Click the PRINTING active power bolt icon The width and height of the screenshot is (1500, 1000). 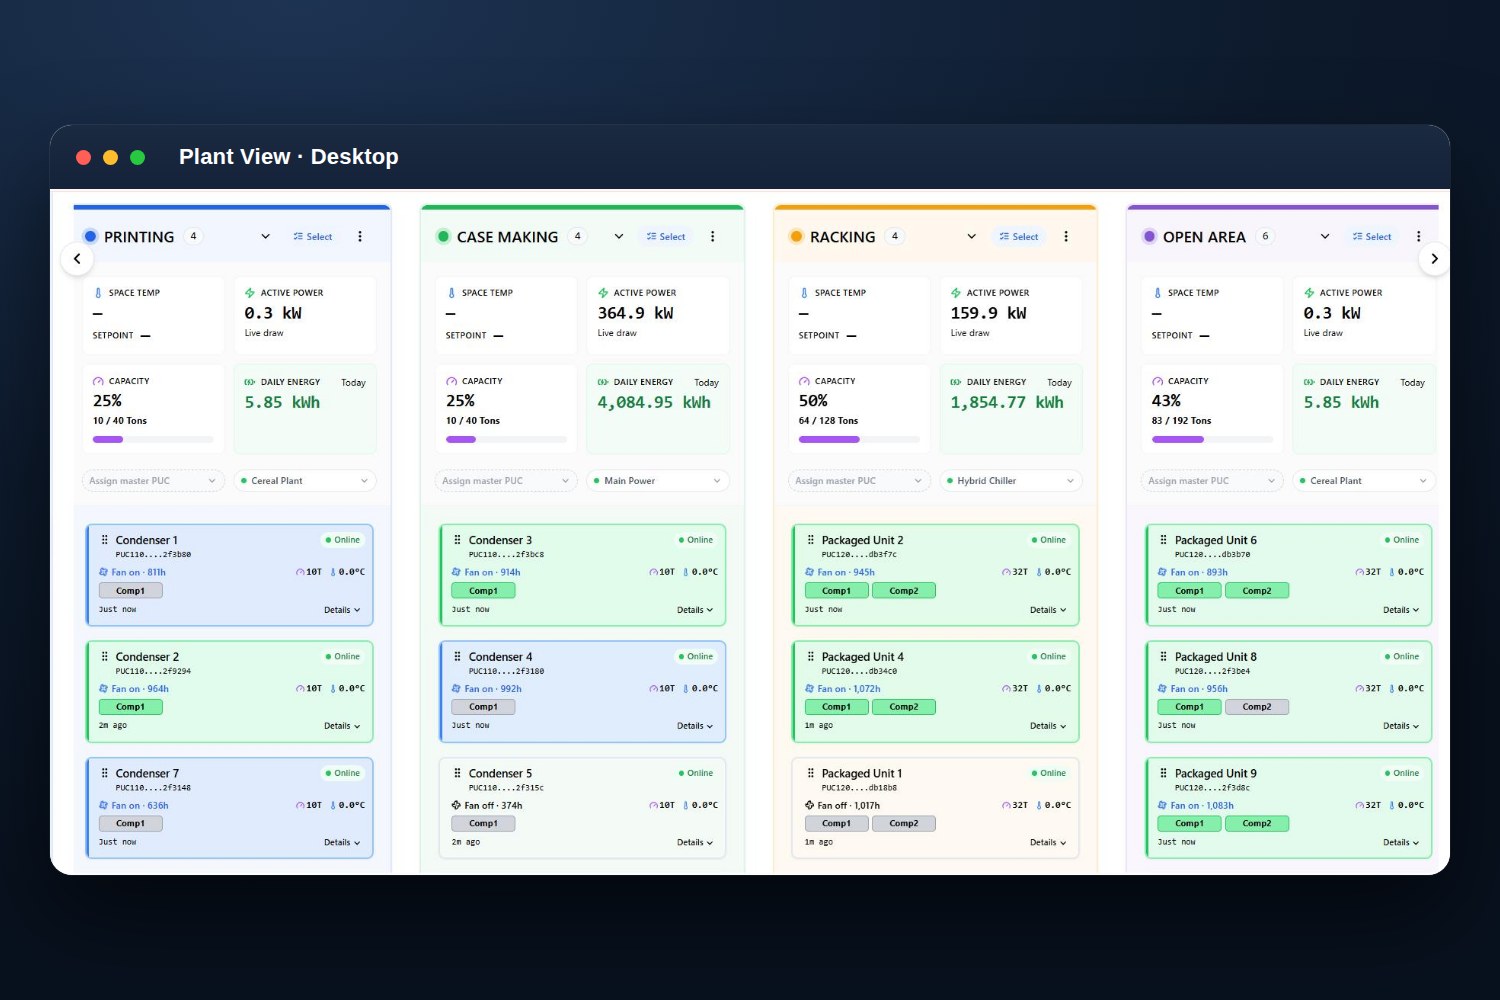click(250, 293)
